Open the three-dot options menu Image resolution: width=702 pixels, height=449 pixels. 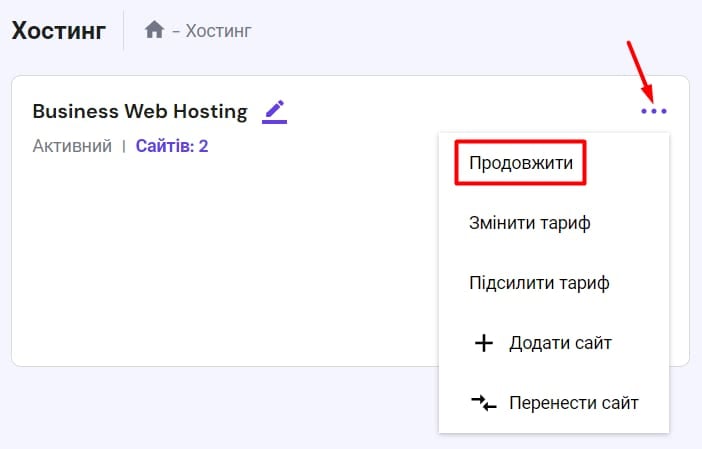pyautogui.click(x=653, y=111)
